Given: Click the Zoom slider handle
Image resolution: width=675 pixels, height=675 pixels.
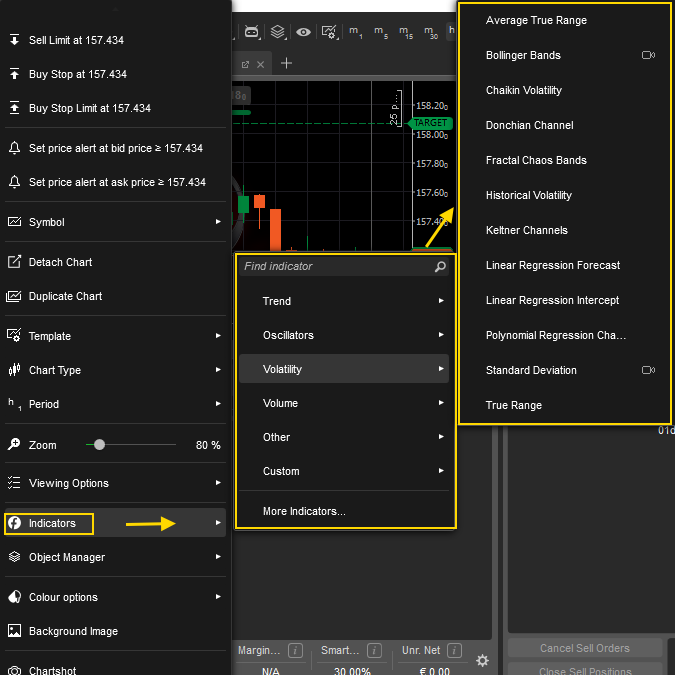Looking at the screenshot, I should click(99, 444).
